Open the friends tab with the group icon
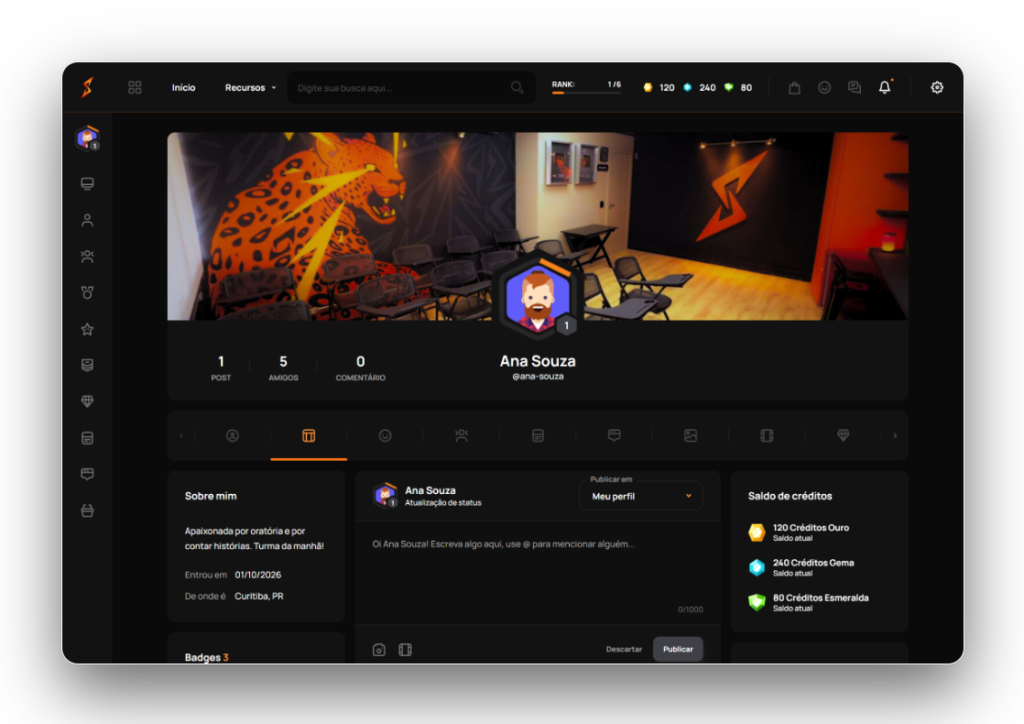The height and width of the screenshot is (724, 1024). (x=462, y=435)
